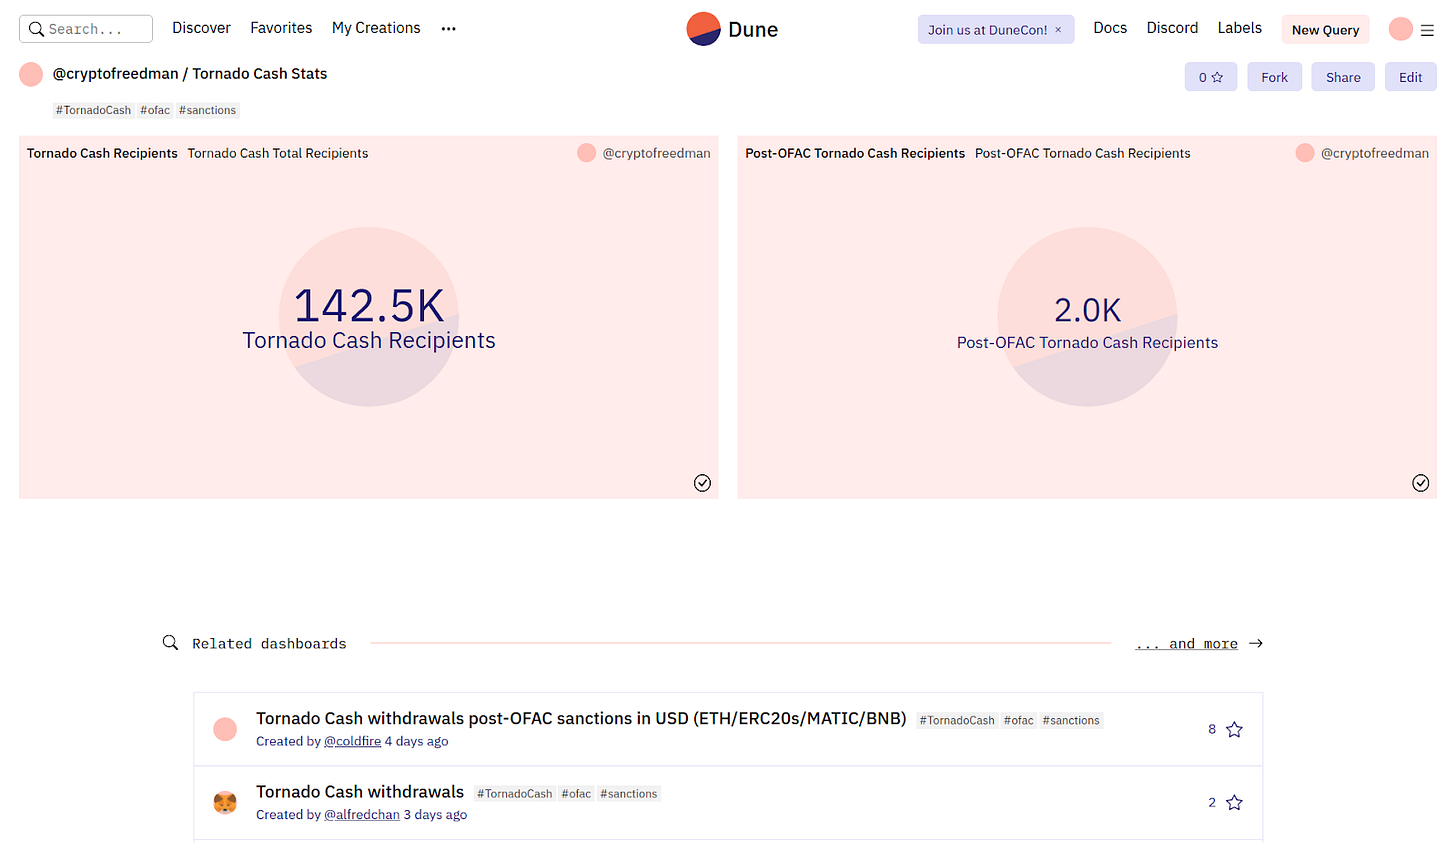
Task: Open @cryptofreedman profile on left panel
Action: (656, 153)
